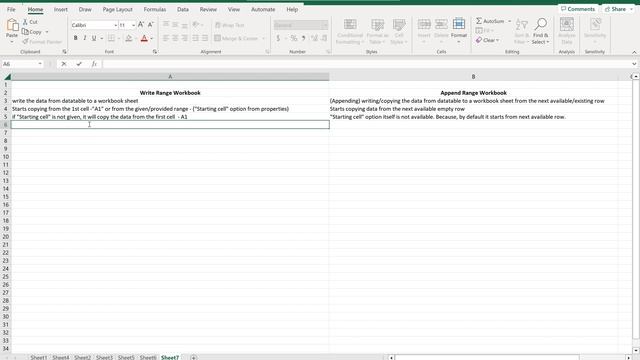640x360 pixels.
Task: Switch to the Page Layout tab
Action: tap(118, 9)
